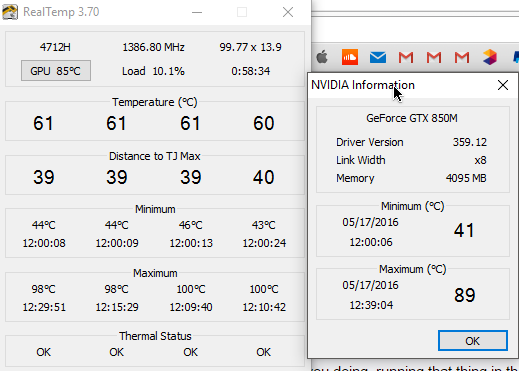This screenshot has width=519, height=371.
Task: Open the SoundCloud bookmark icon
Action: (x=350, y=57)
